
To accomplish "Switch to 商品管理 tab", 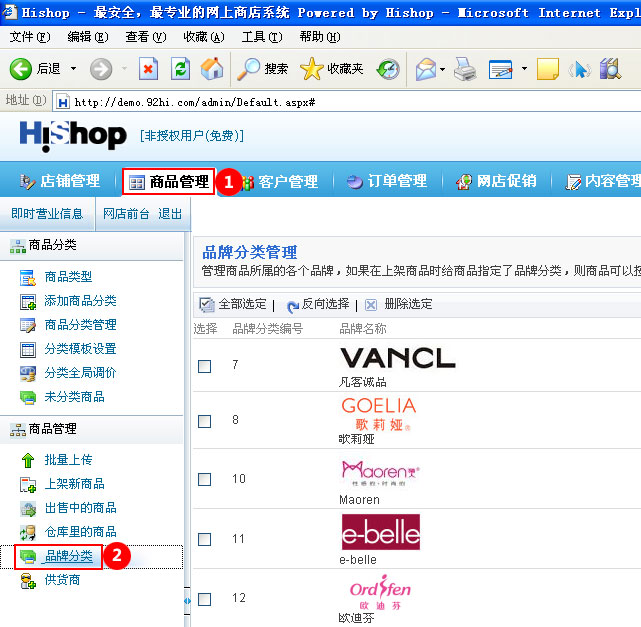I will click(x=168, y=181).
